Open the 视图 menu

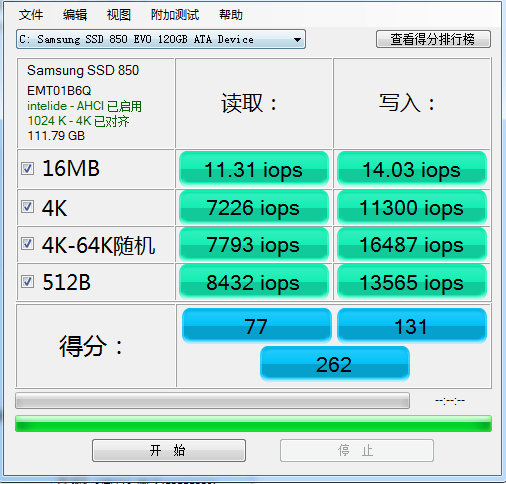point(118,15)
